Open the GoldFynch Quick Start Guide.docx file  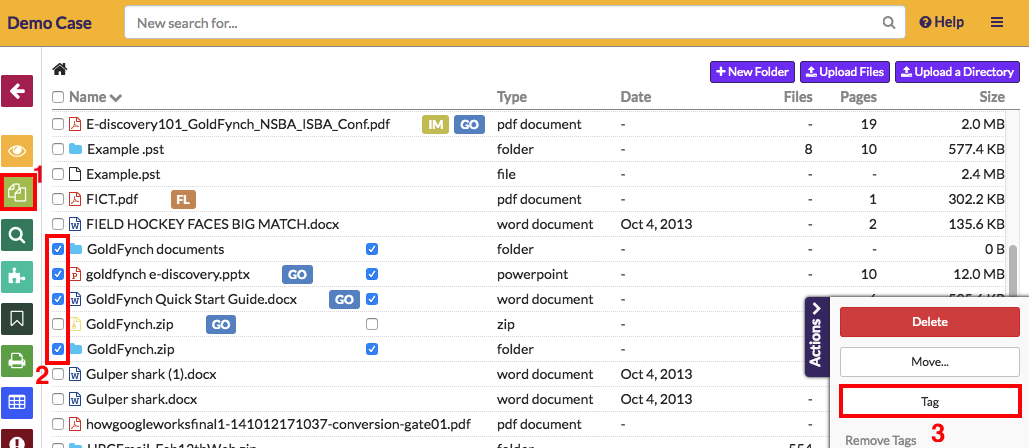click(x=192, y=299)
